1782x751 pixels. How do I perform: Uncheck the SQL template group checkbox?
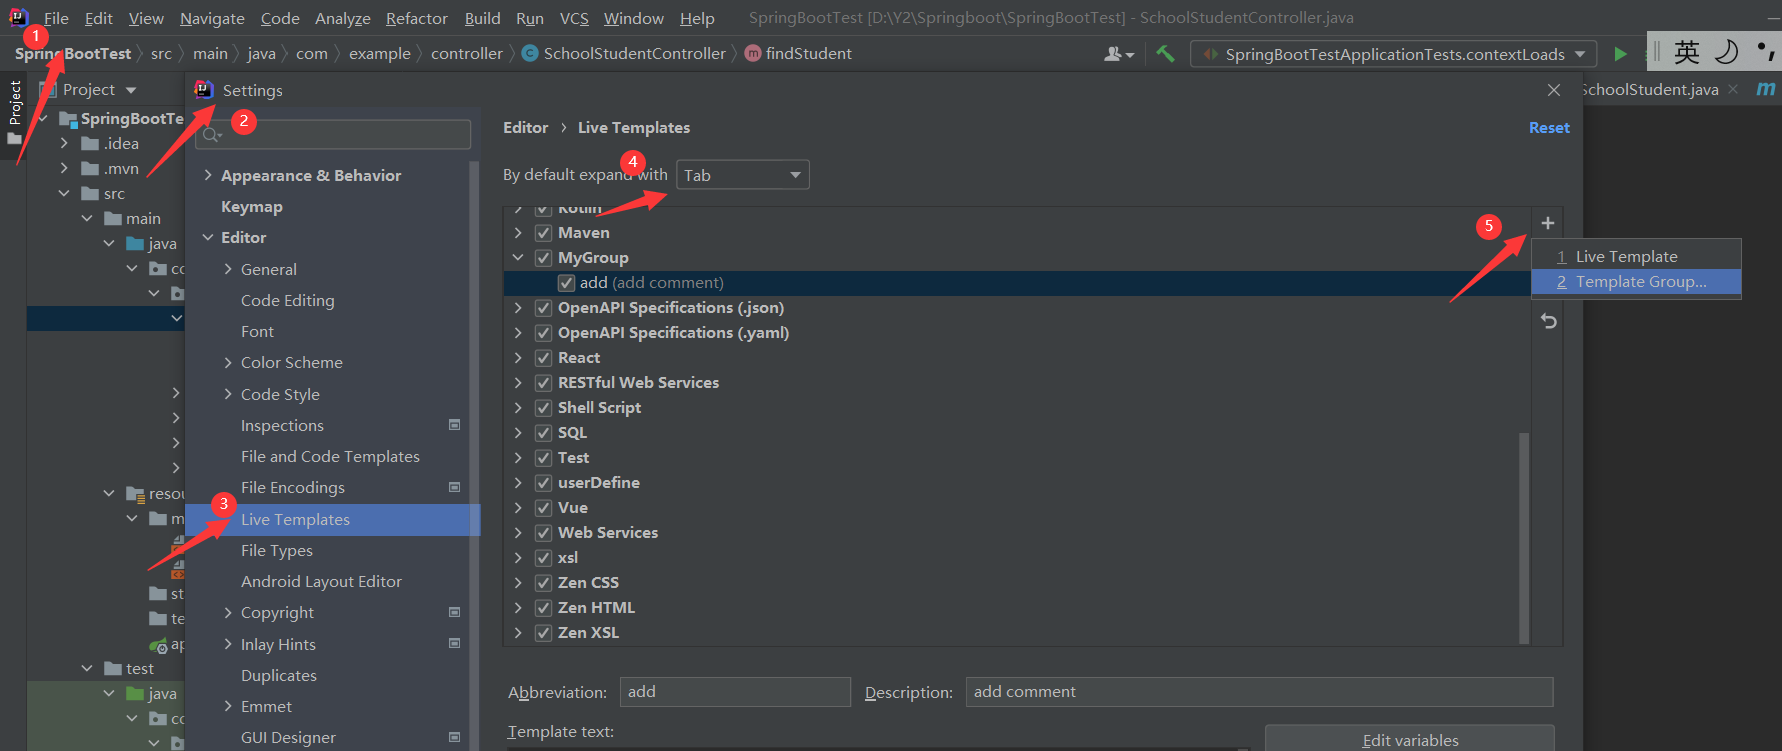(x=543, y=433)
